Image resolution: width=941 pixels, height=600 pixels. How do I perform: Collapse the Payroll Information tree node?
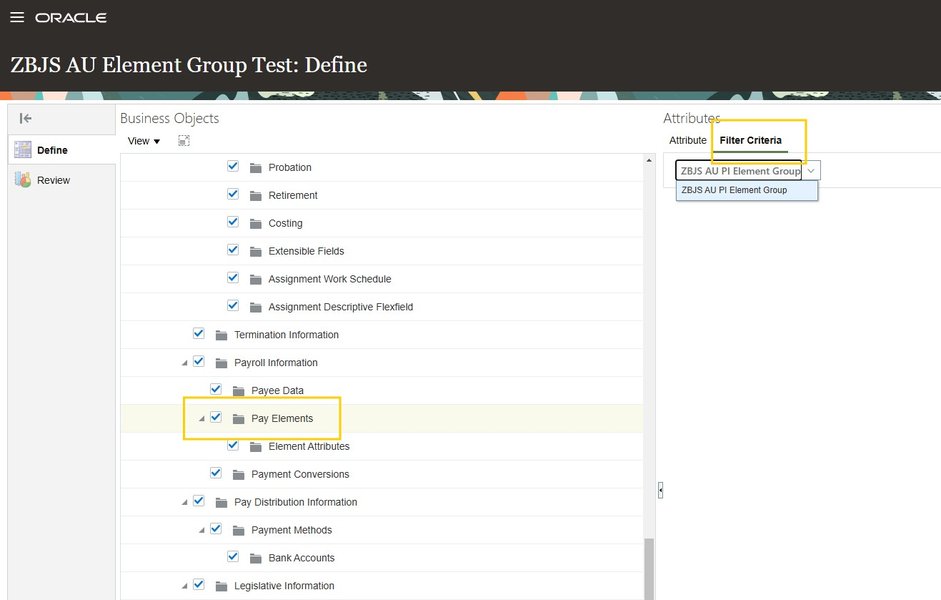click(184, 363)
